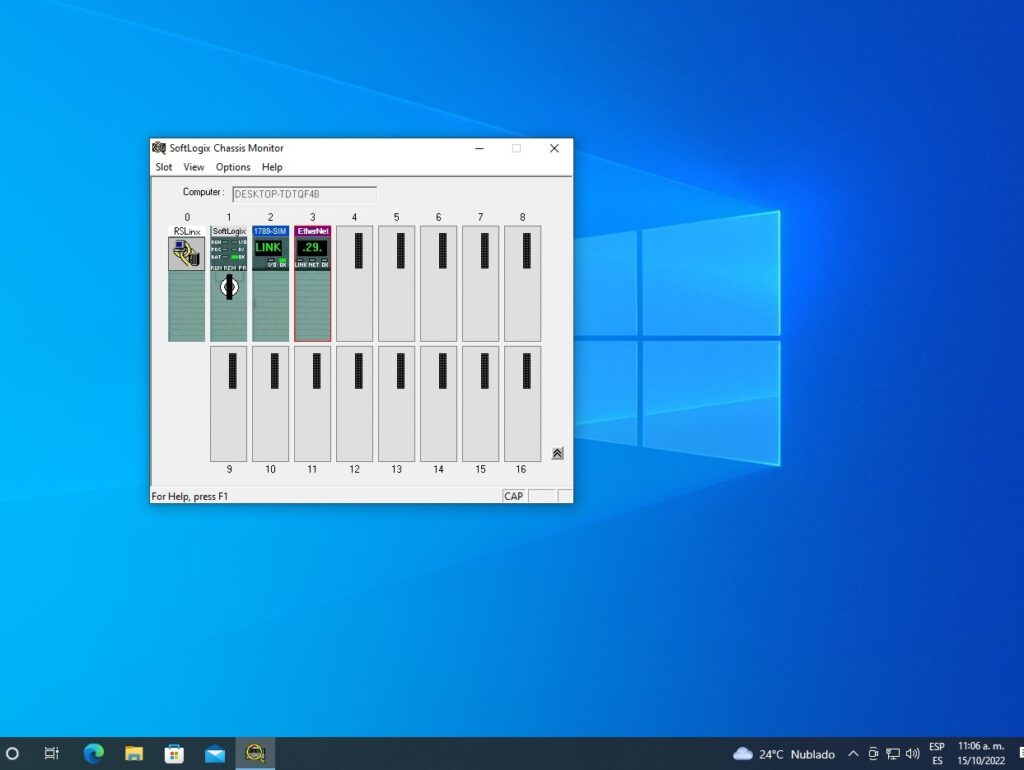
Task: Open the 1789-SIM module in slot 2
Action: click(x=270, y=310)
